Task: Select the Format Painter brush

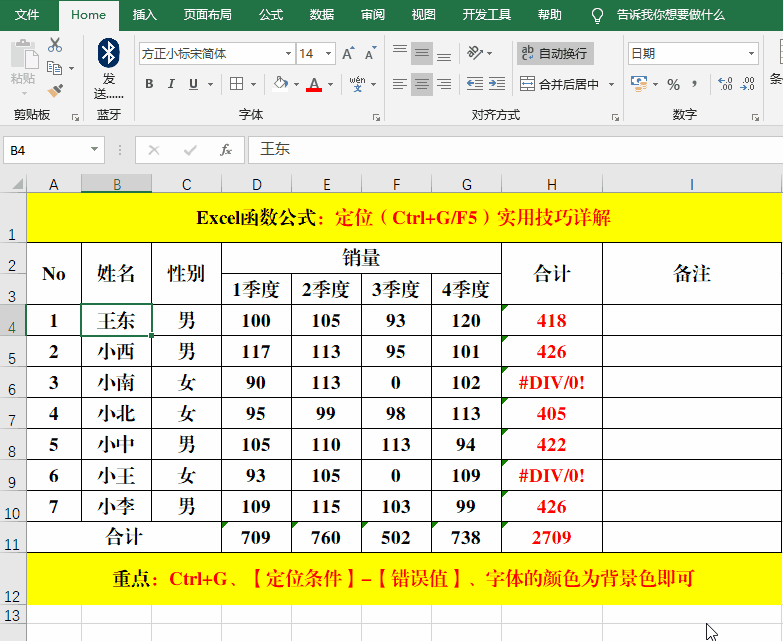Action: point(54,90)
